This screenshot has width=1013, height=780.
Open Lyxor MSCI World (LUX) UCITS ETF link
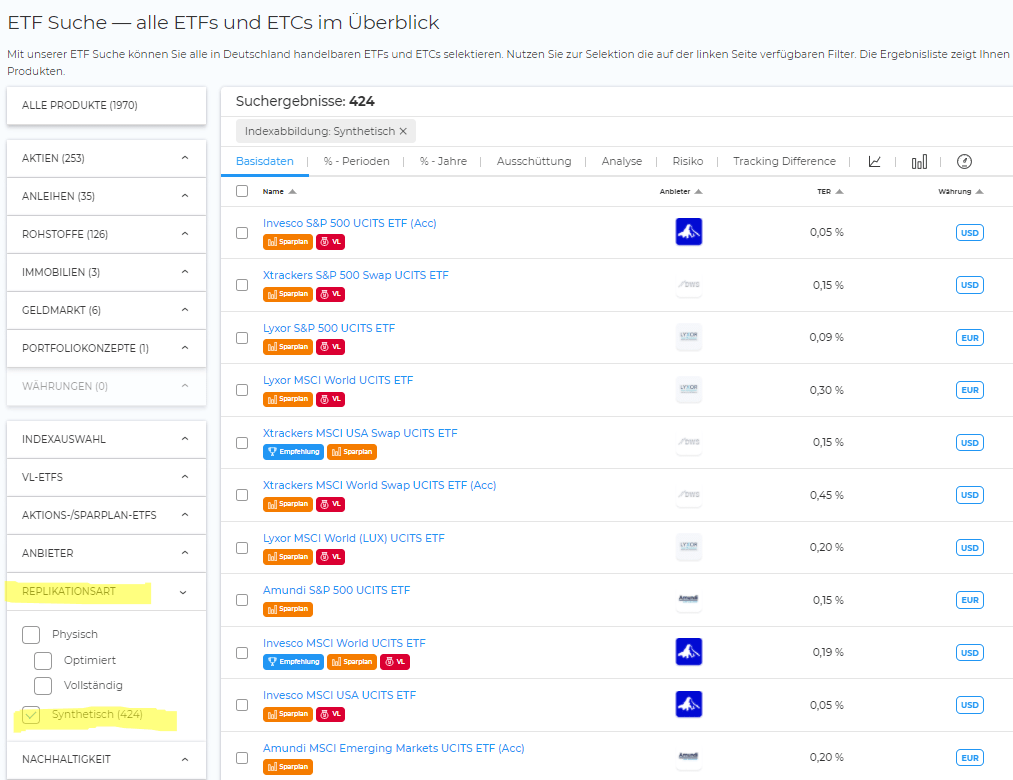click(353, 538)
